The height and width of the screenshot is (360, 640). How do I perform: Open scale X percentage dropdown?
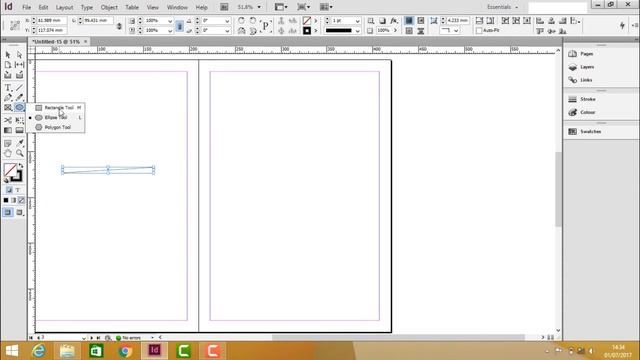pyautogui.click(x=170, y=21)
